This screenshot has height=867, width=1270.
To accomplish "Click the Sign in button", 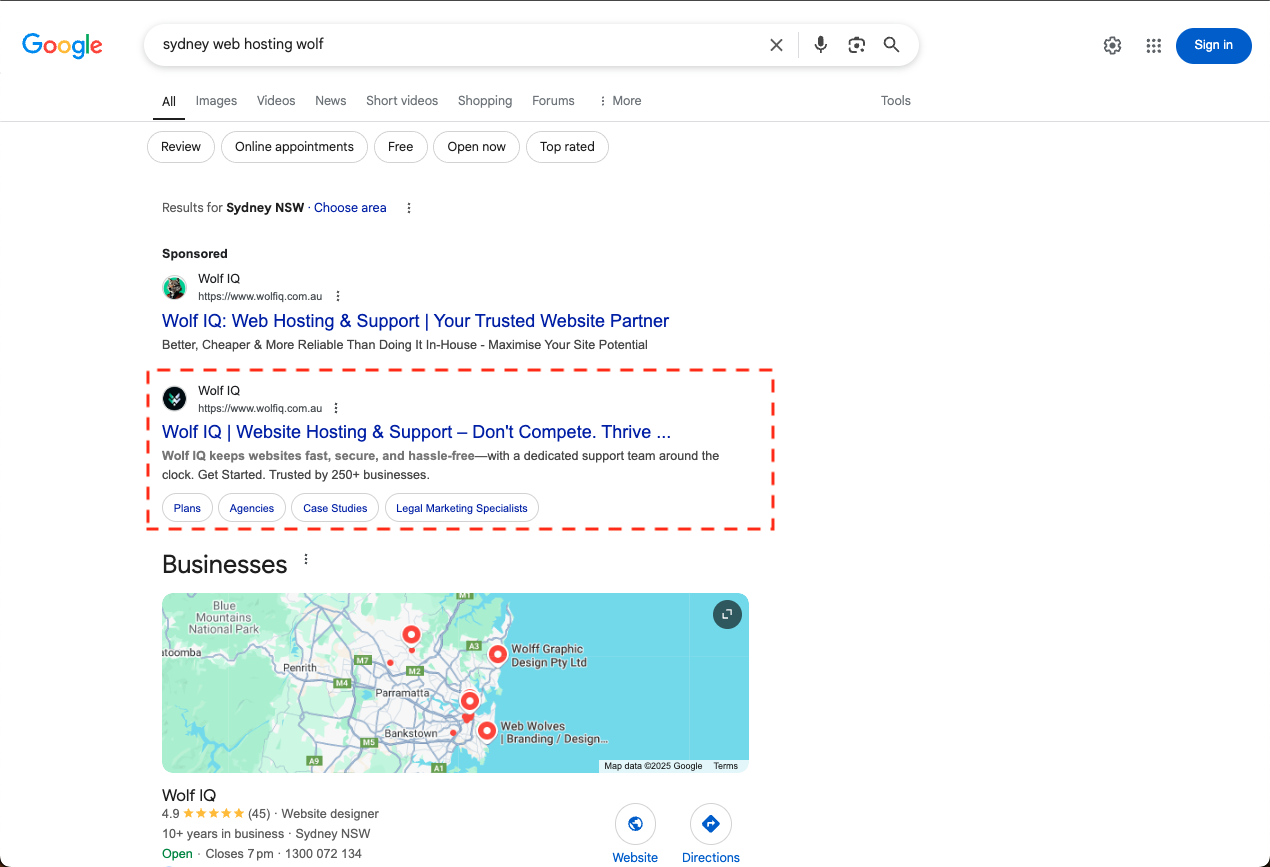I will click(1213, 45).
